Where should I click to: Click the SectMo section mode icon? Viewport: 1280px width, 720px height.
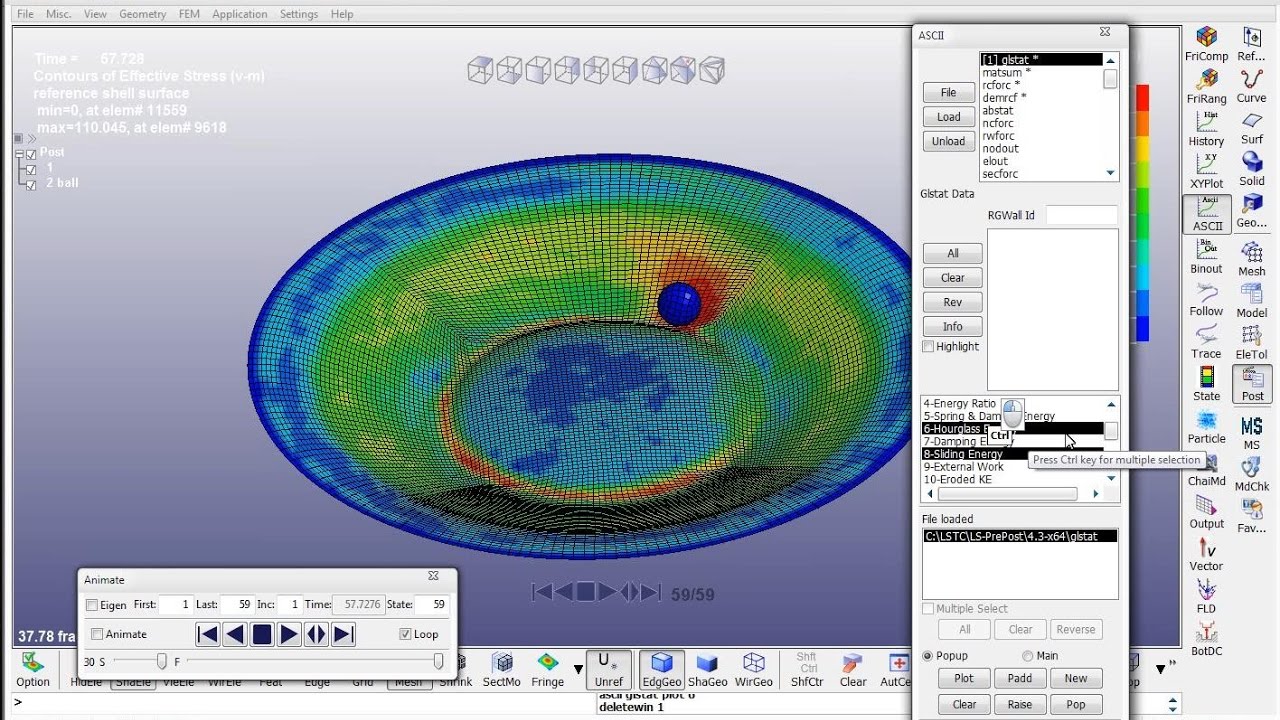[502, 670]
